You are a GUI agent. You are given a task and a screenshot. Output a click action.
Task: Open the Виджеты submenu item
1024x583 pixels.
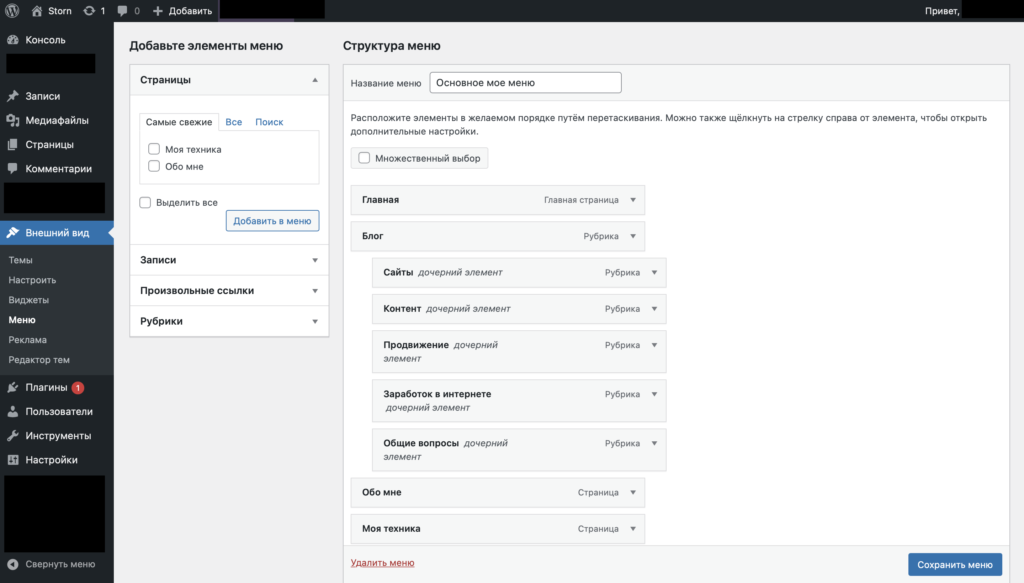pos(29,300)
